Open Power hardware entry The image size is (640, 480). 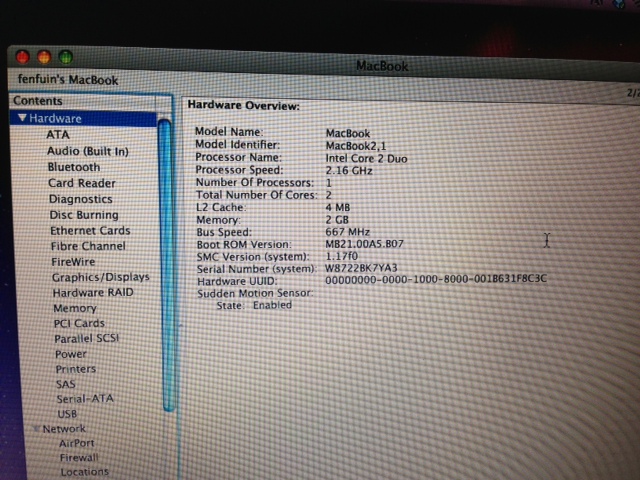tap(71, 354)
